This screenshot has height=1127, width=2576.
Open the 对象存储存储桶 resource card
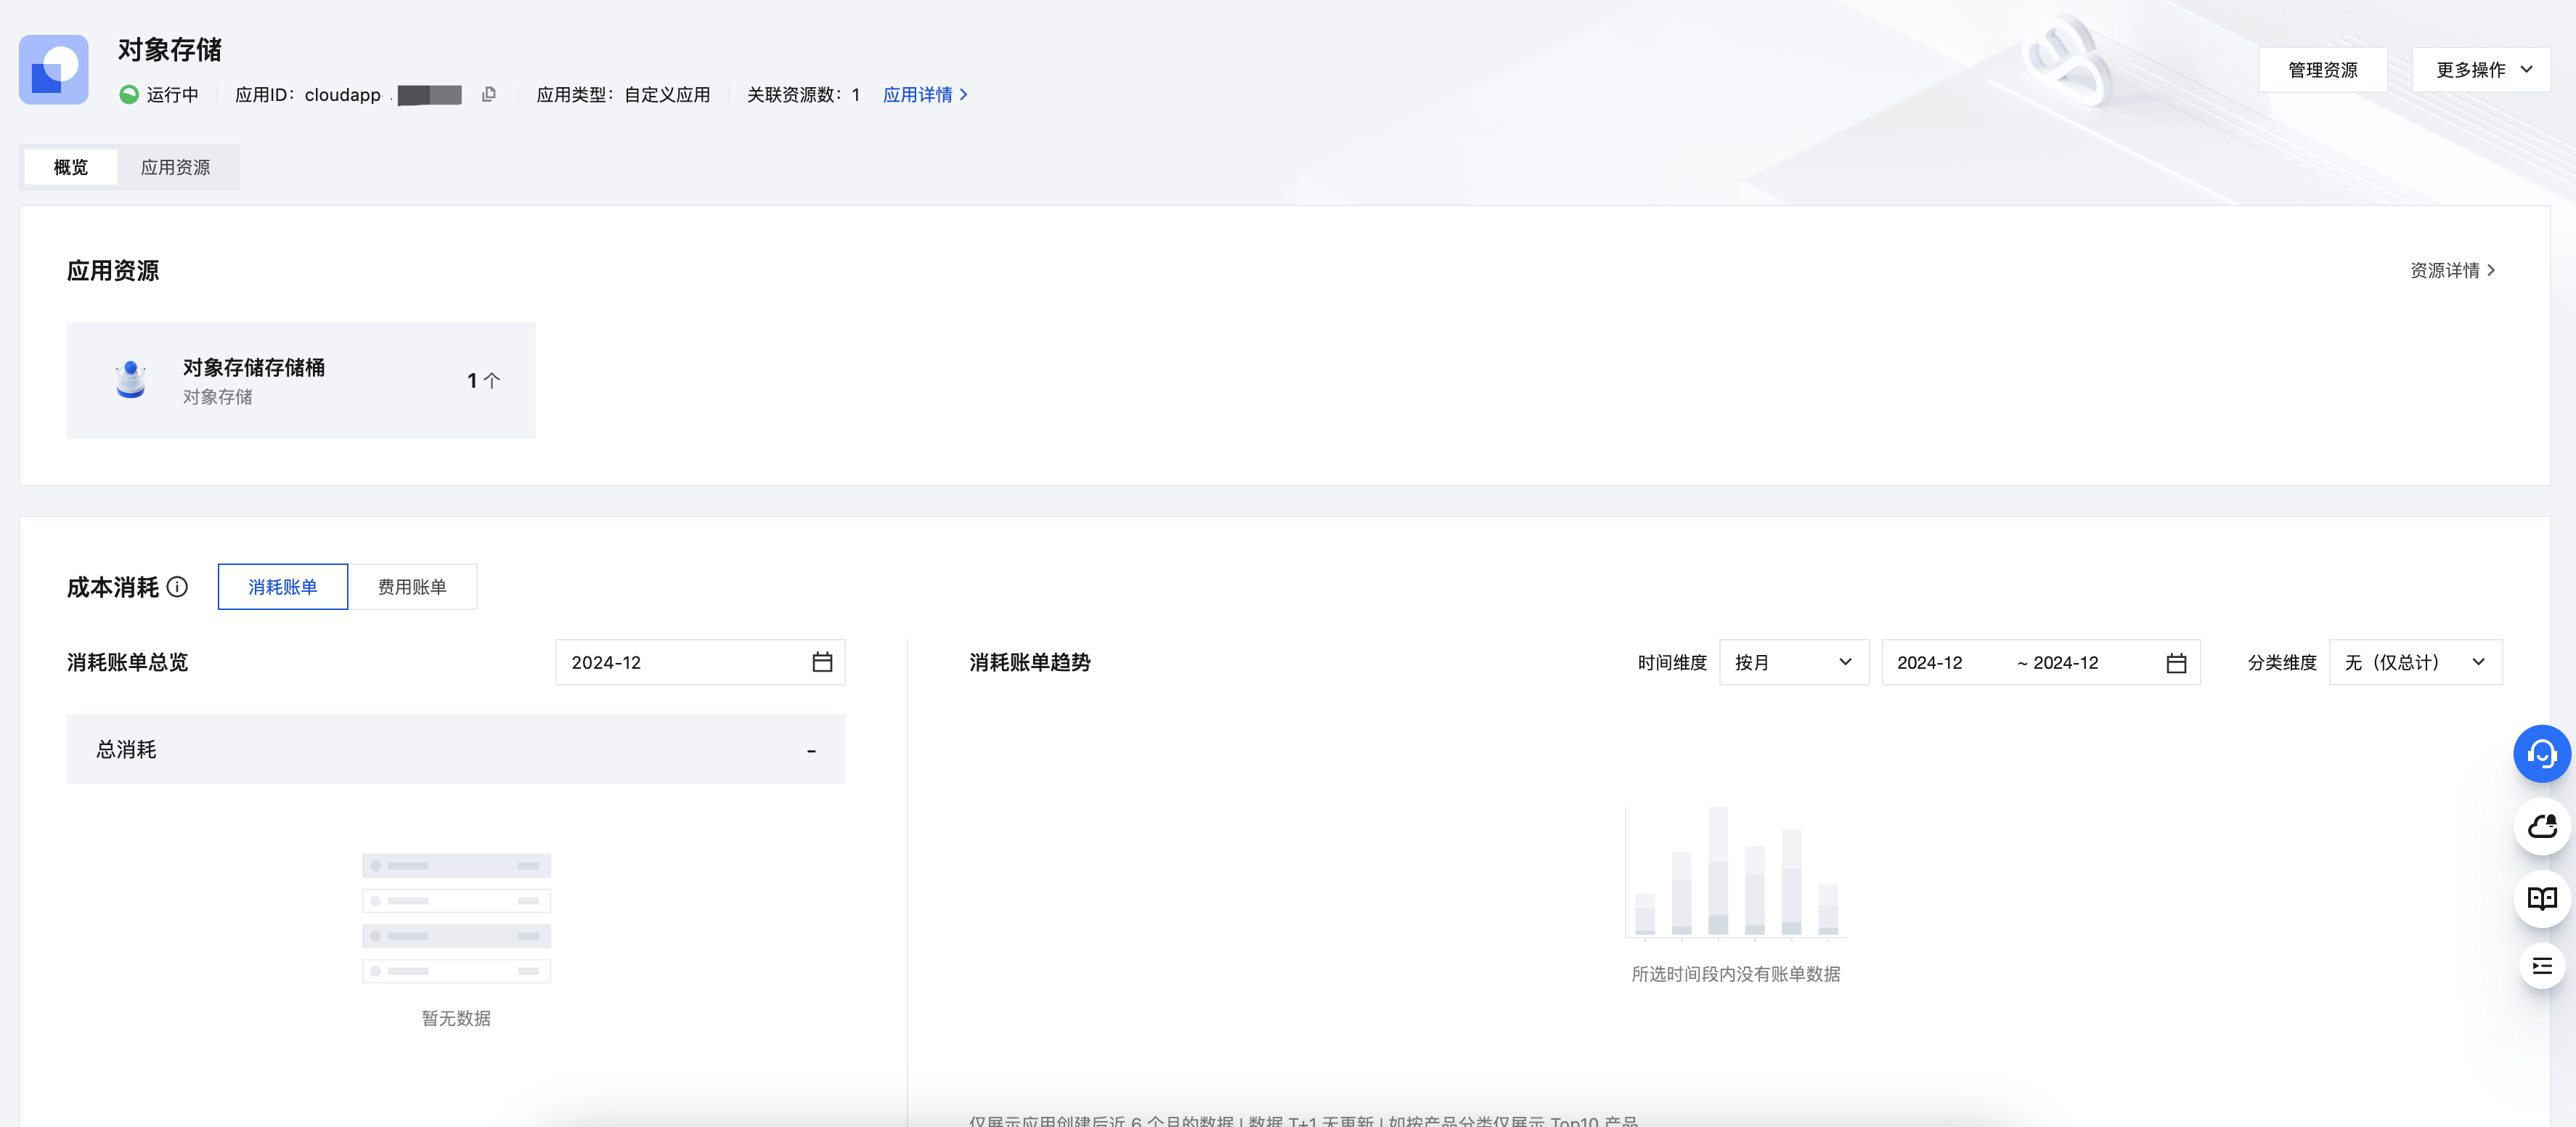click(x=301, y=380)
